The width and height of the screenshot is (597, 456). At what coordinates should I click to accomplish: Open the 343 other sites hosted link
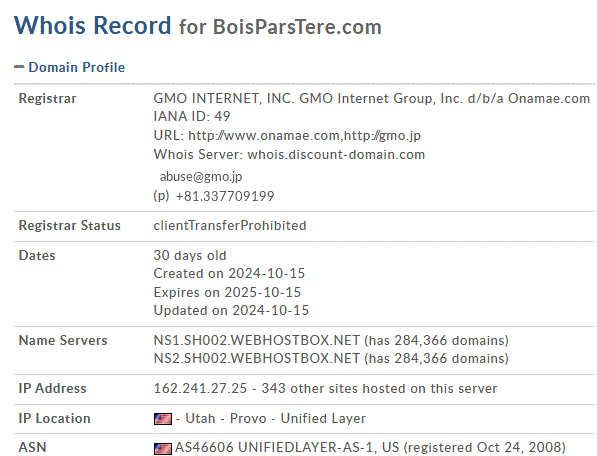[x=379, y=389]
